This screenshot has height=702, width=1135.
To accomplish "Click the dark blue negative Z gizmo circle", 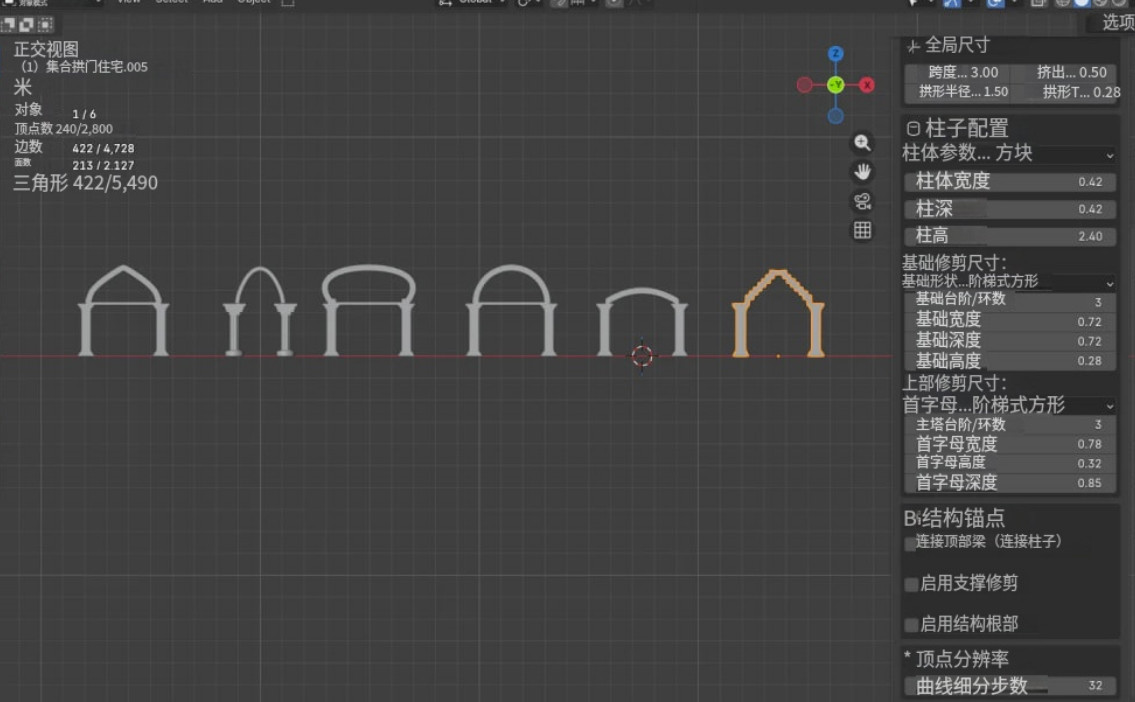I will tap(835, 116).
